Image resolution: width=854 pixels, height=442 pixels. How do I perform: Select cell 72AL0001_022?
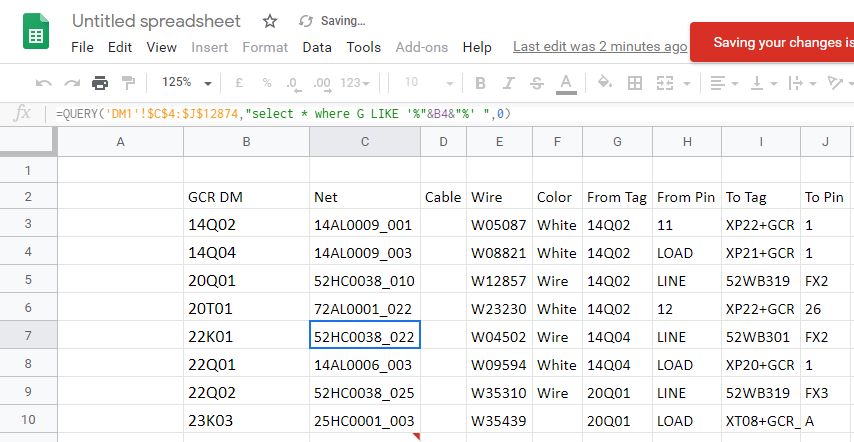[x=365, y=308]
